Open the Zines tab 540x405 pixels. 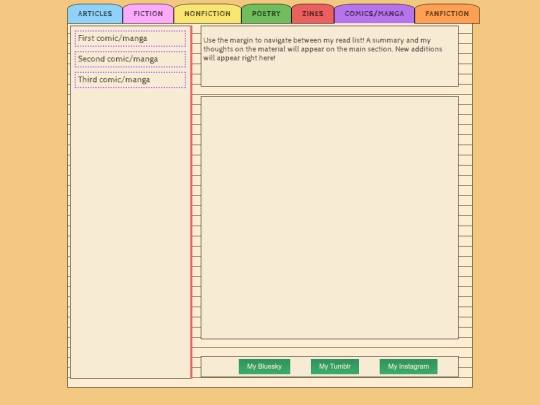tap(313, 14)
